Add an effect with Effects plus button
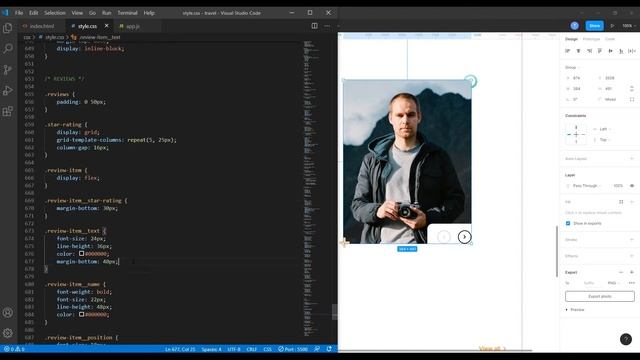Screen dimensions: 640x360 click(632, 256)
